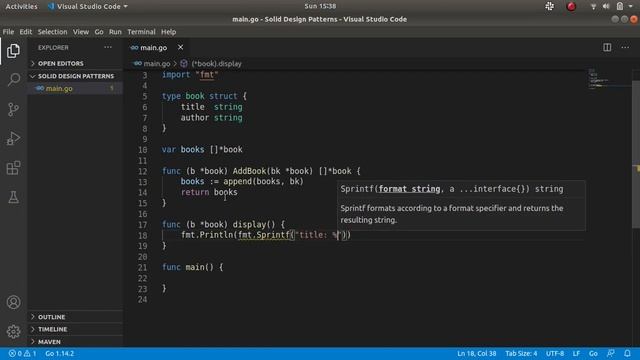Image resolution: width=640 pixels, height=360 pixels.
Task: Close the main.go editor tab
Action: (x=180, y=47)
